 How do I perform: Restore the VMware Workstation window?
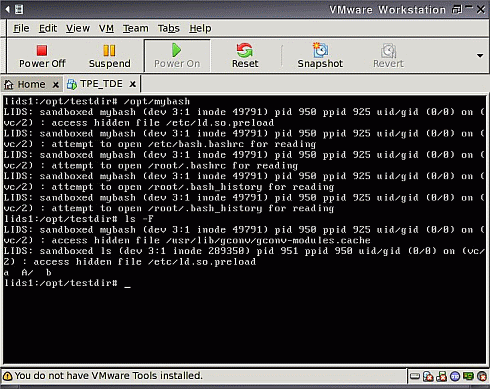pos(457,10)
